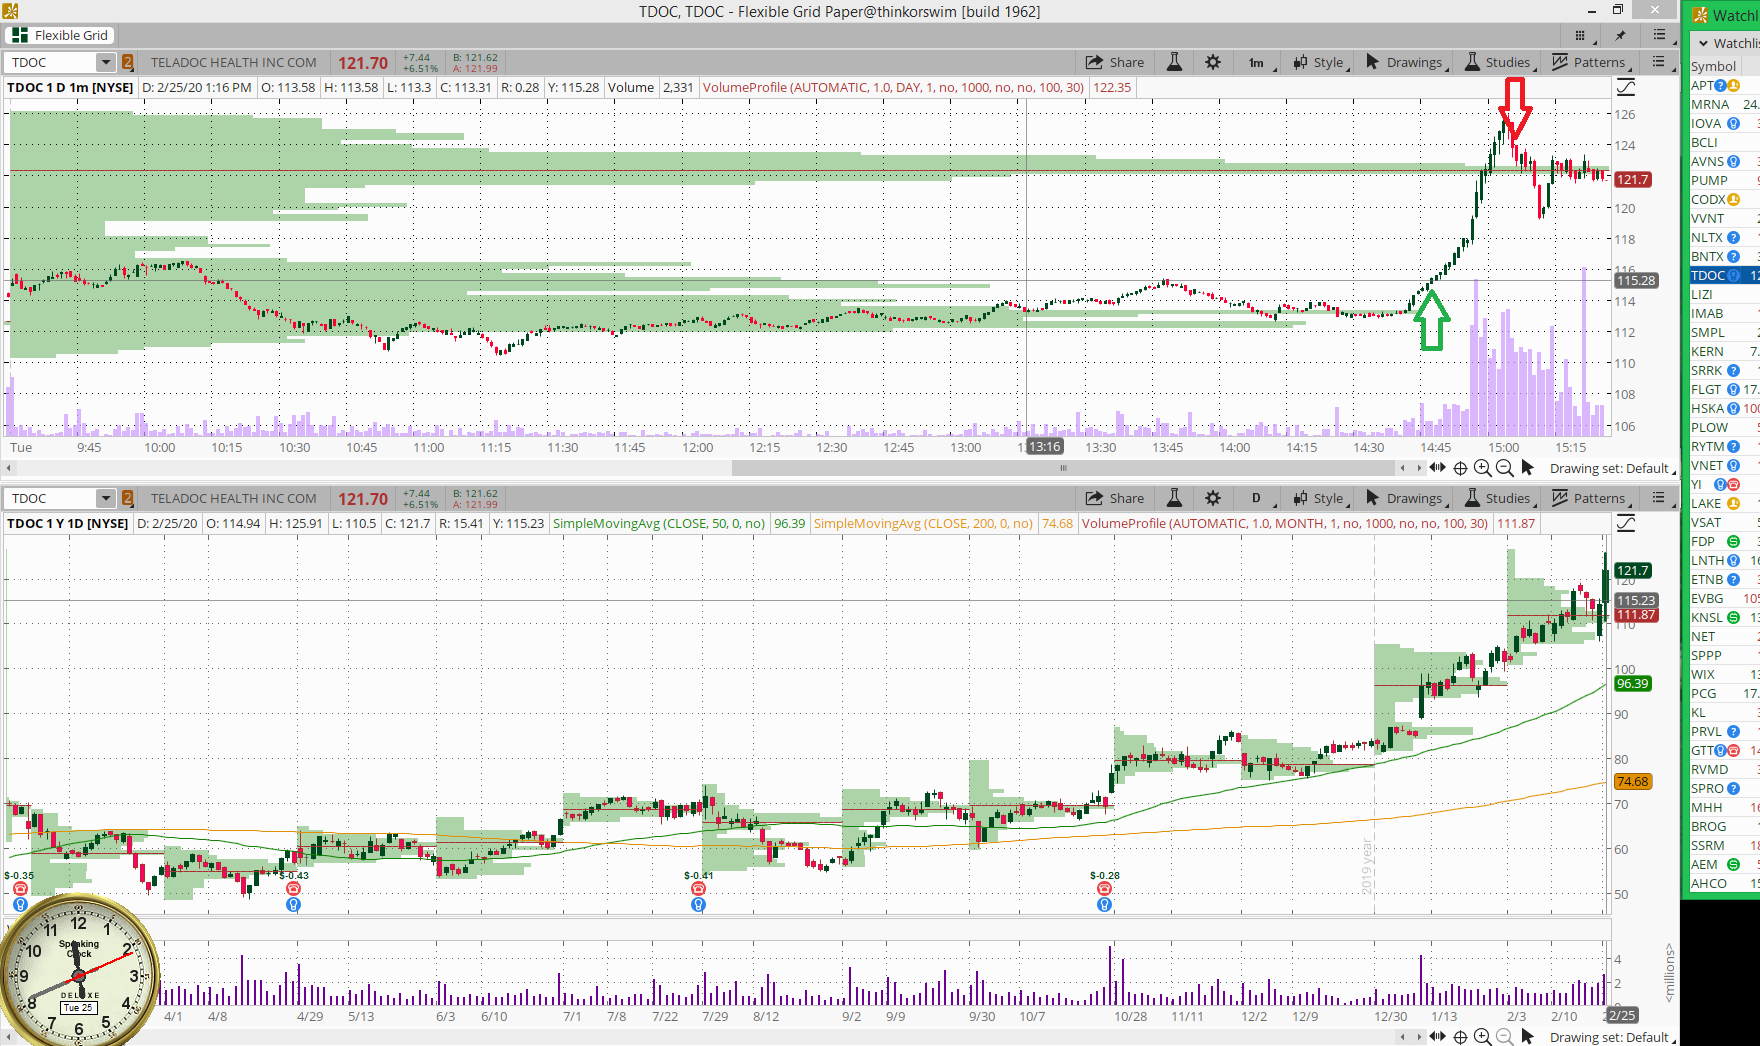
Task: Click info icon next to NLTX in watchlist
Action: click(1733, 238)
